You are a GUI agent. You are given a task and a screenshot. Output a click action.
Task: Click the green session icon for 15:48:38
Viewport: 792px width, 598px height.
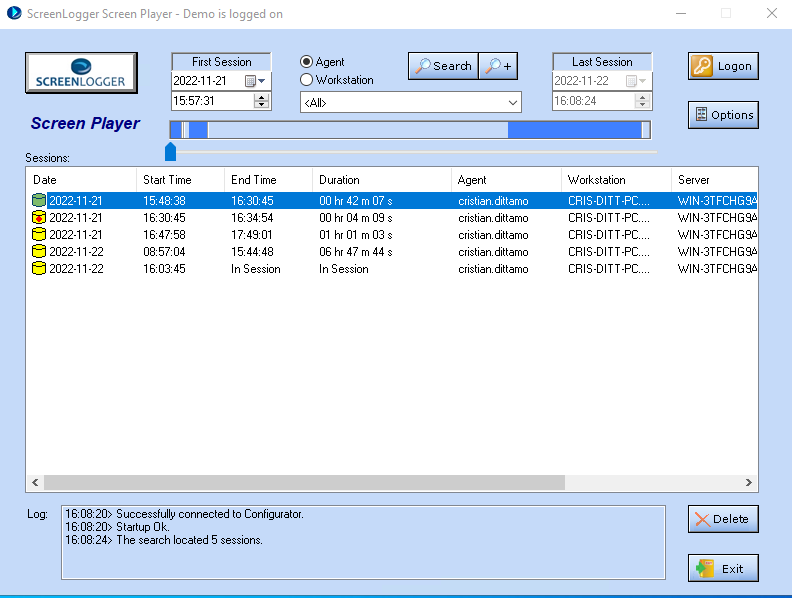(39, 201)
